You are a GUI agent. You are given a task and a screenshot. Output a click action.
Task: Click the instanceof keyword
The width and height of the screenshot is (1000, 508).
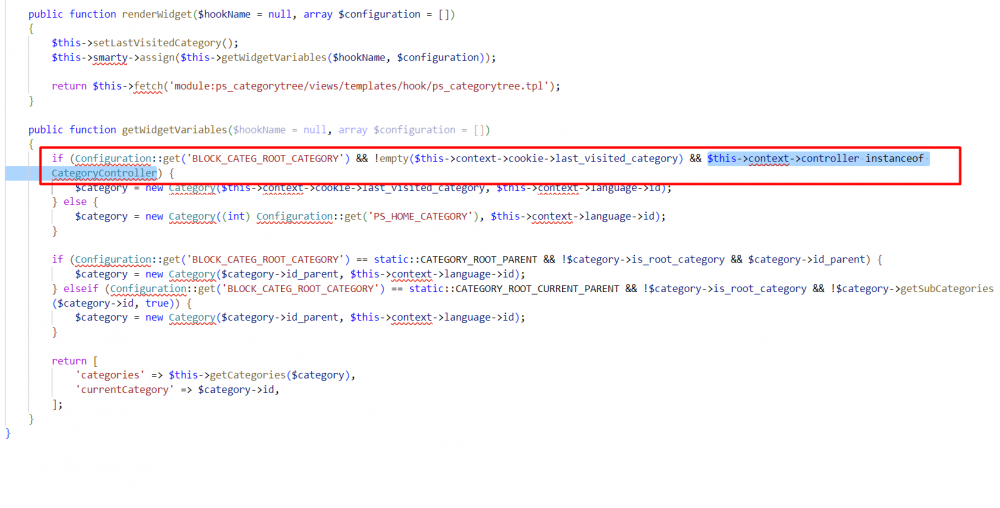click(894, 158)
